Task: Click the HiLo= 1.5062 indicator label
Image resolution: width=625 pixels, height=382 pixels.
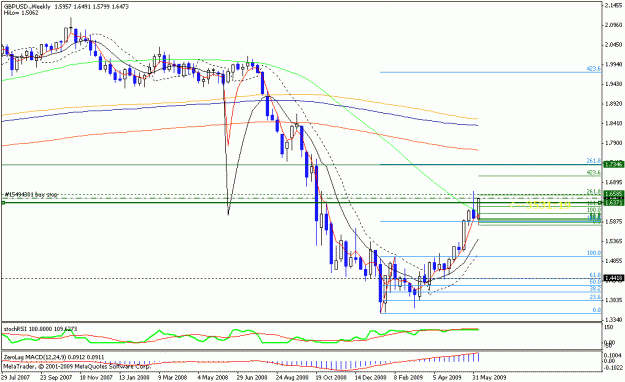Action: click(21, 13)
